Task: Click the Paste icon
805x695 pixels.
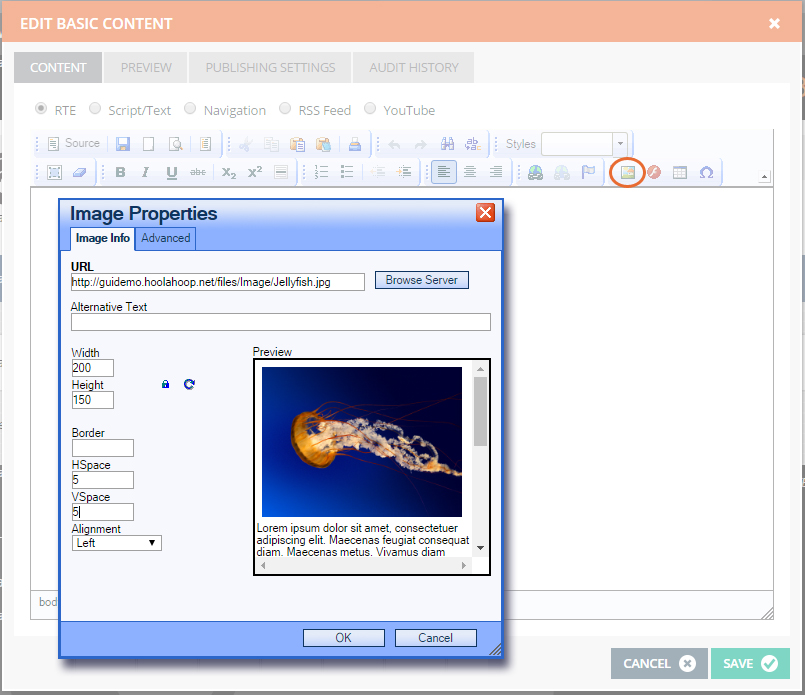Action: 297,144
